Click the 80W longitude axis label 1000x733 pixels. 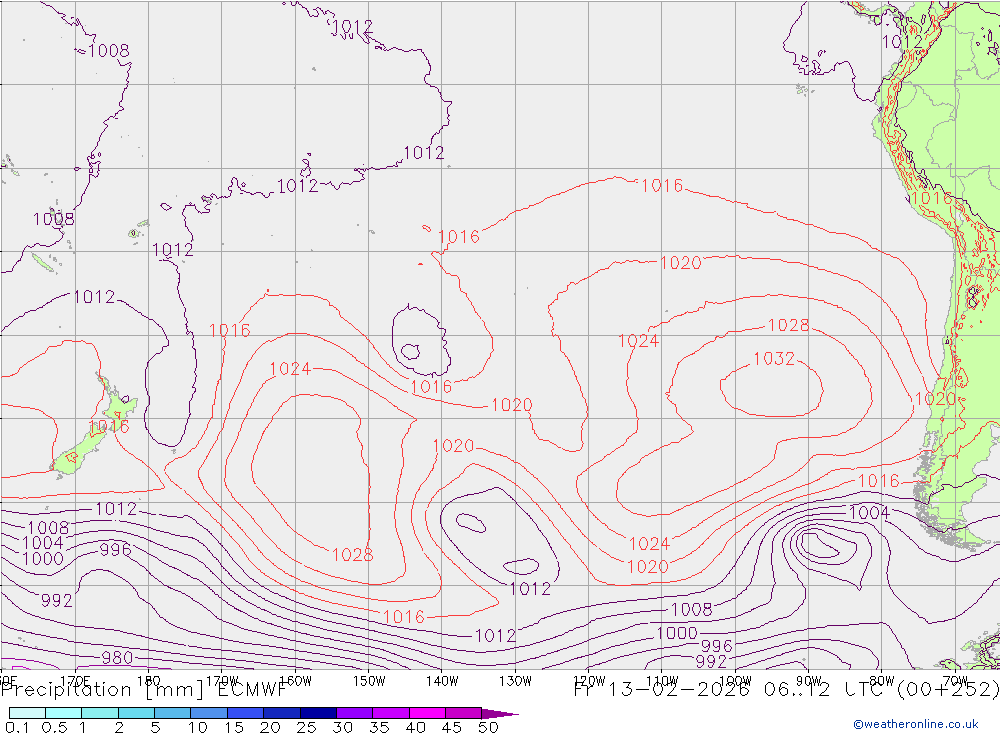tap(882, 681)
